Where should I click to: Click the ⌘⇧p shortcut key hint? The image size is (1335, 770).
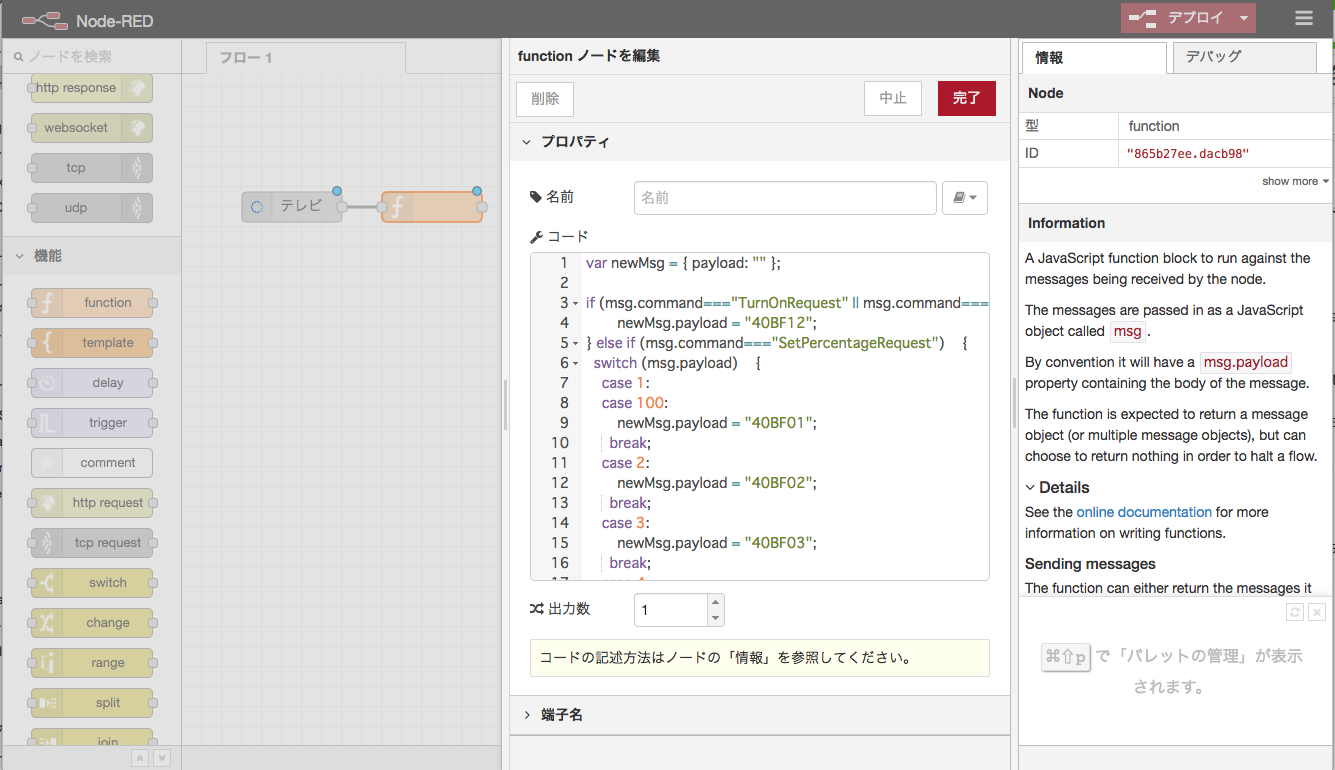pos(1066,657)
